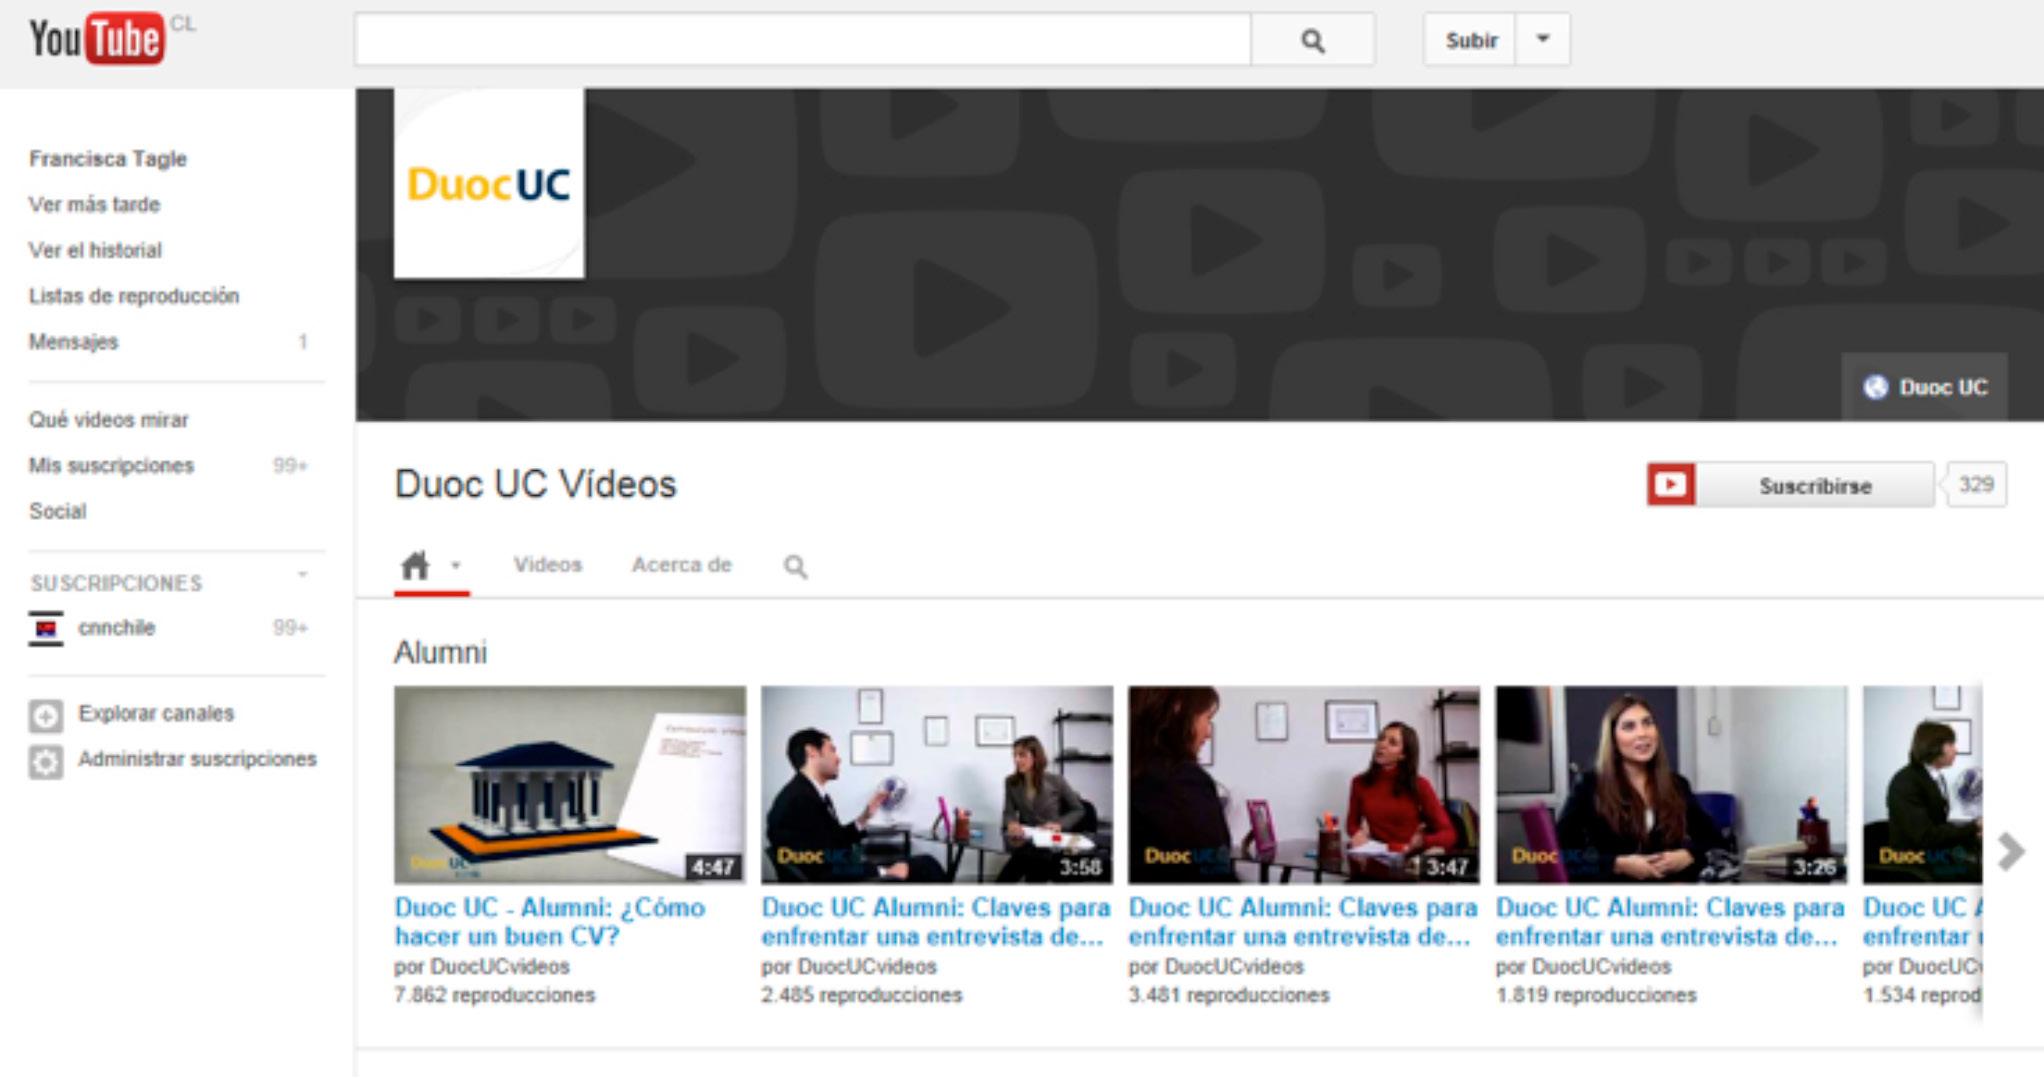Open '¿Cómo hacer un buen CV?' video title
This screenshot has height=1078, width=2044.
tap(549, 922)
